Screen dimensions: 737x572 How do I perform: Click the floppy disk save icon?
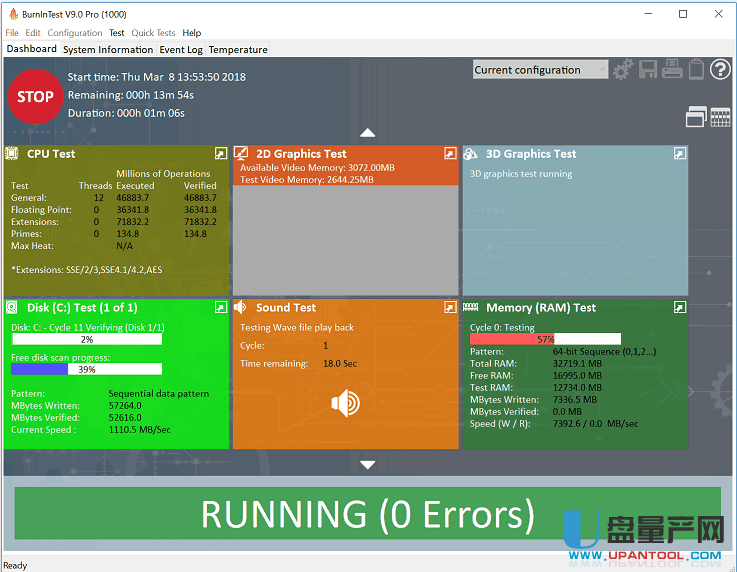point(648,70)
